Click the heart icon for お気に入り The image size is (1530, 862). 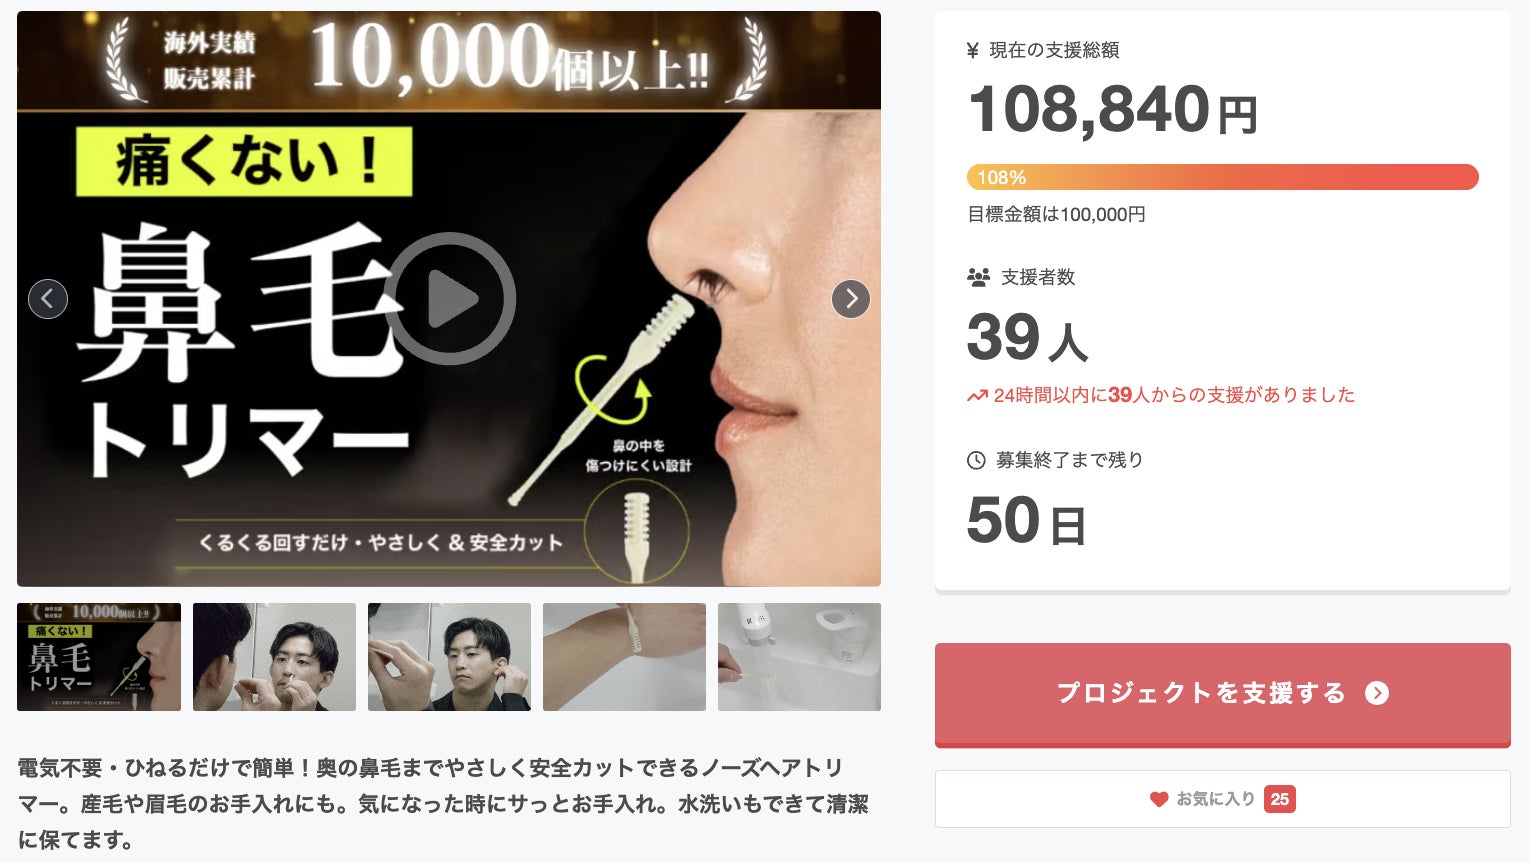click(1159, 799)
